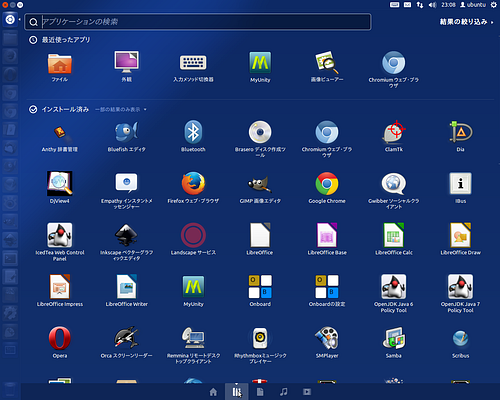
Task: Launch DjView4
Action: pos(60,183)
